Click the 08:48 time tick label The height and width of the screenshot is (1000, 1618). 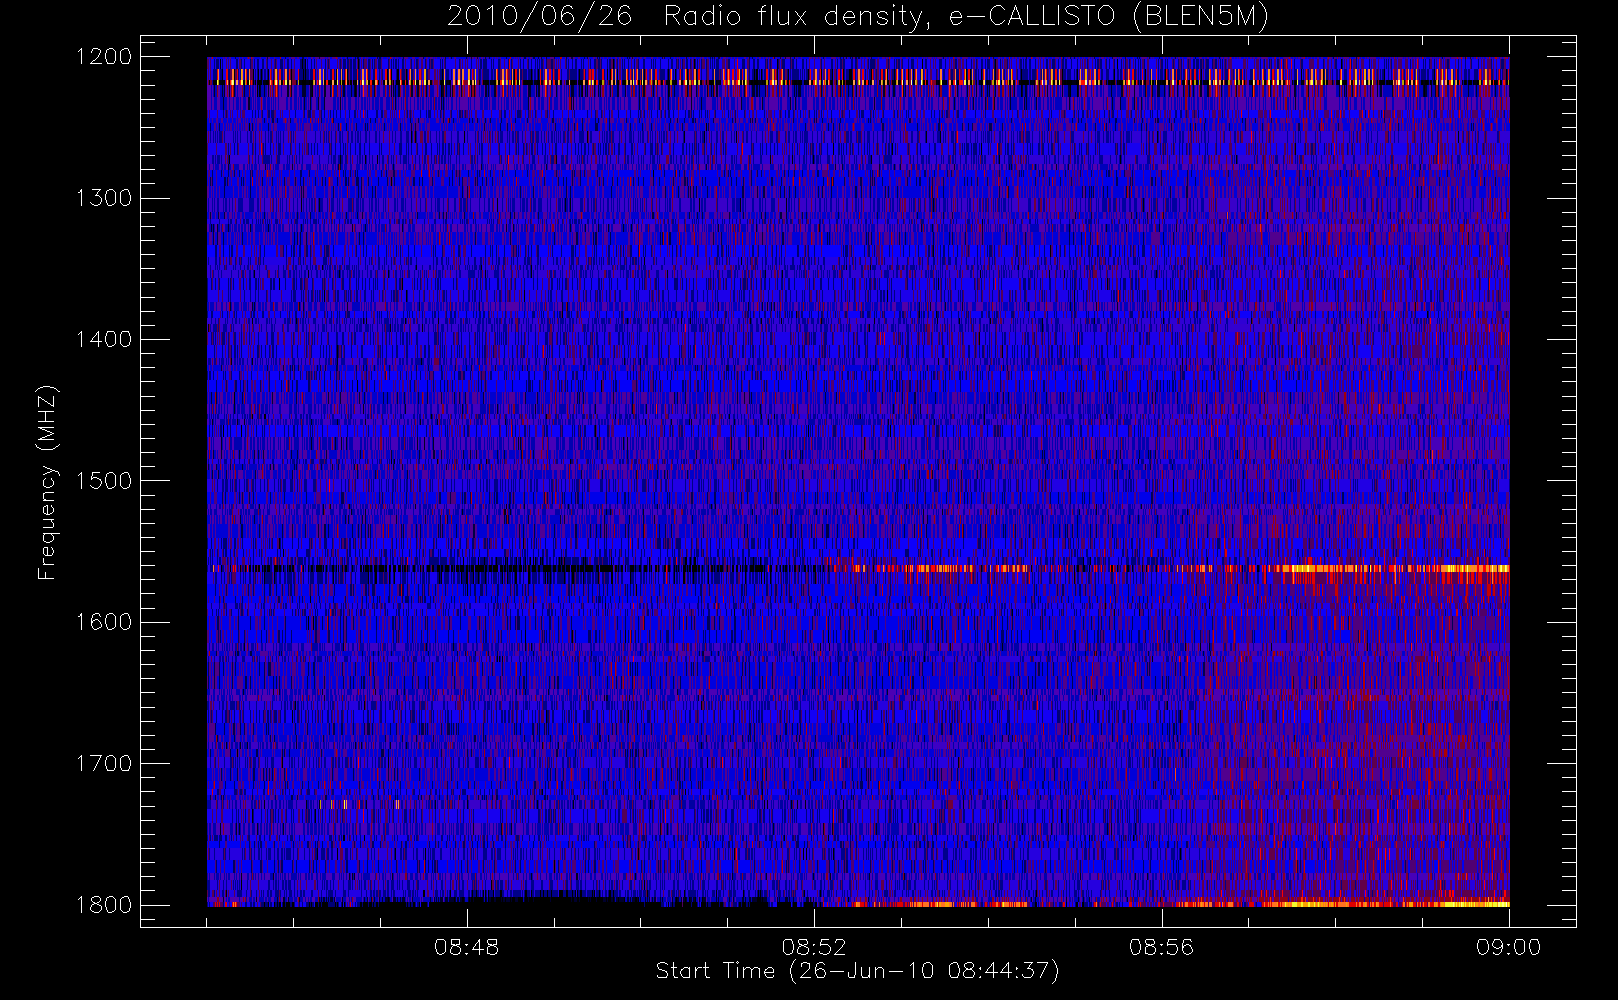pyautogui.click(x=466, y=947)
